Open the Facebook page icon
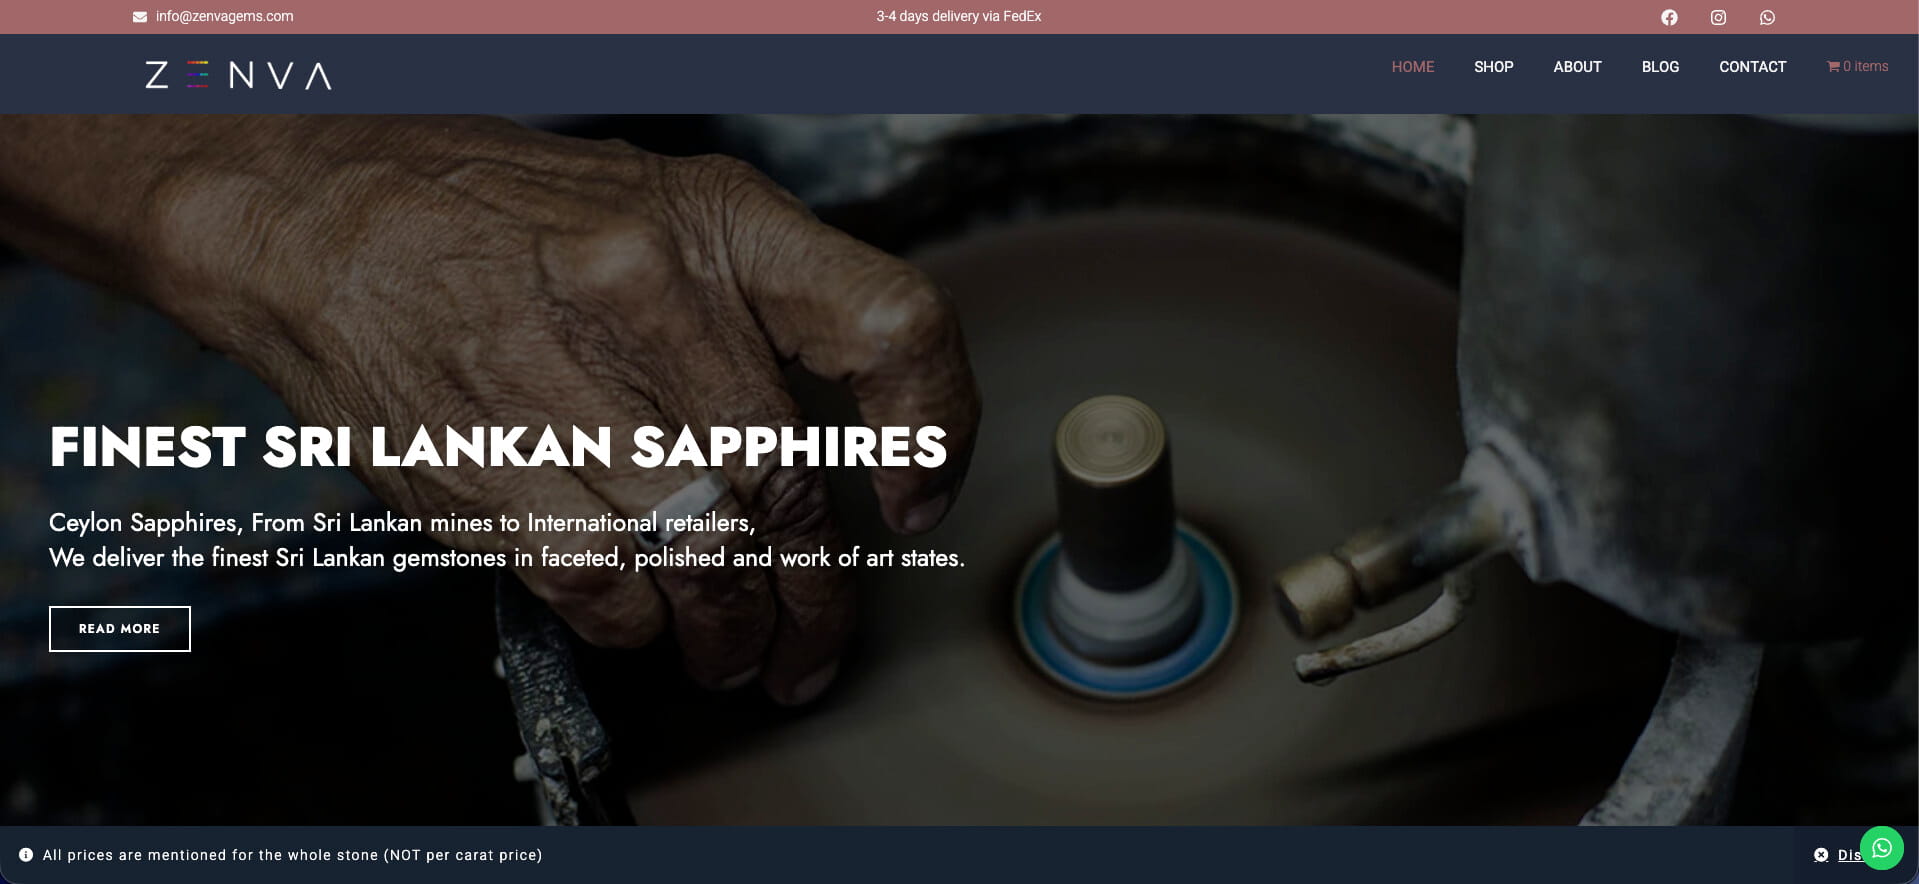Screen dimensions: 1919x884 [1669, 17]
